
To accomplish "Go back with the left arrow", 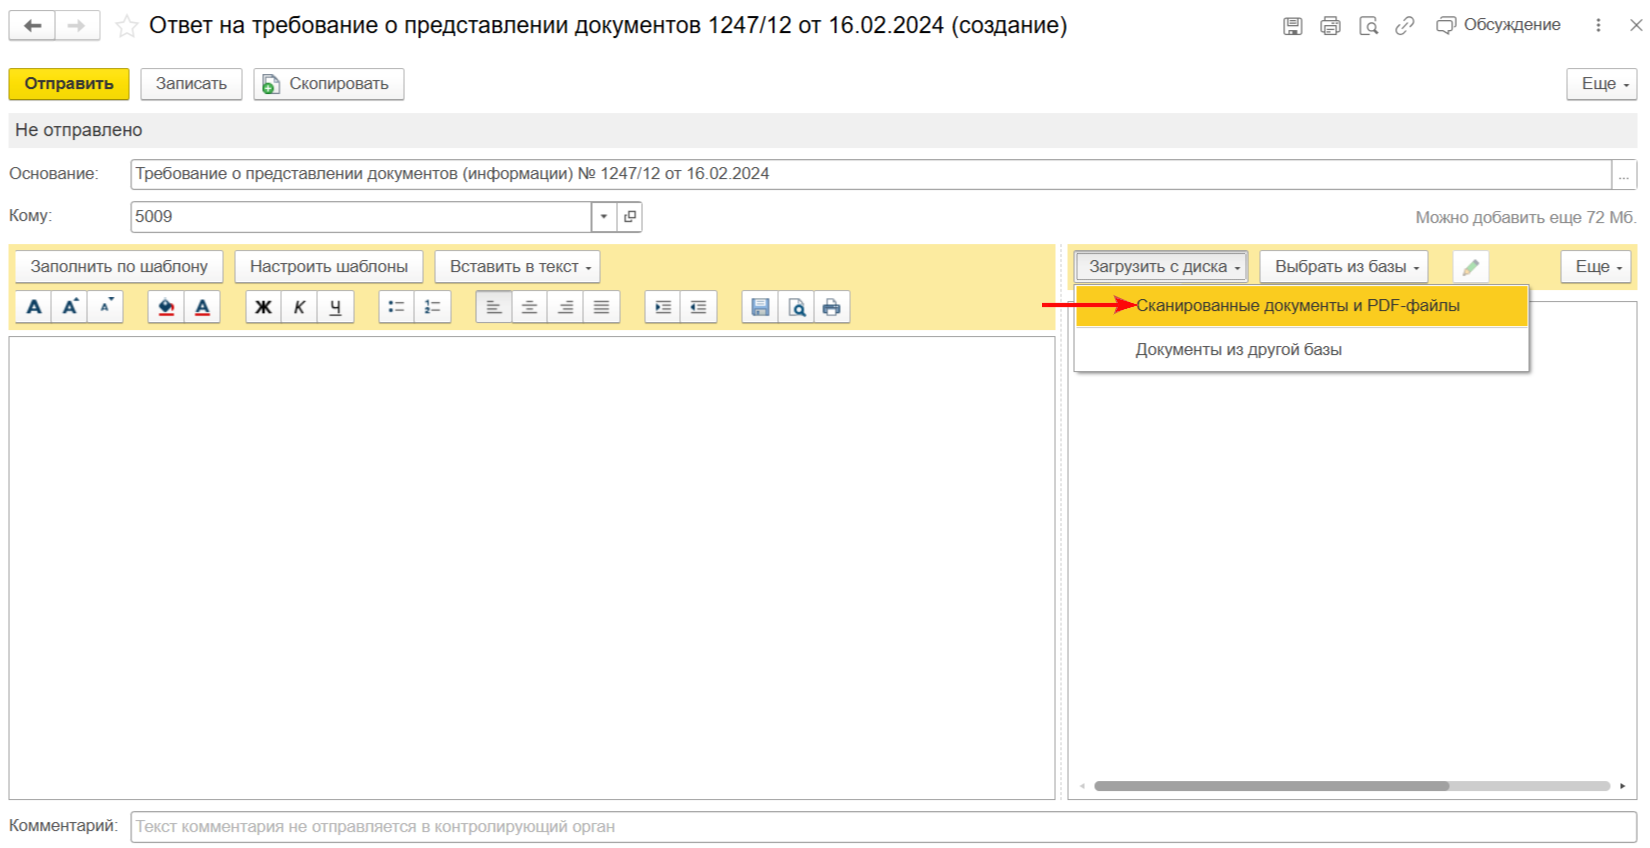I will (32, 26).
